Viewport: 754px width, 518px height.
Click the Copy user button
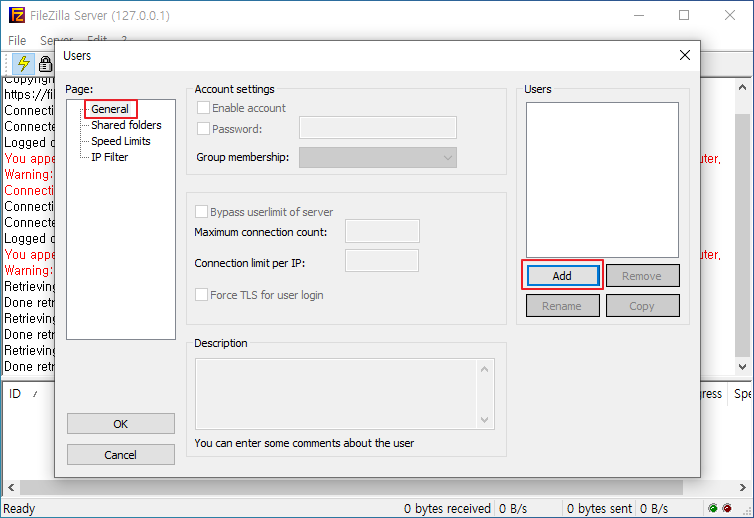642,306
